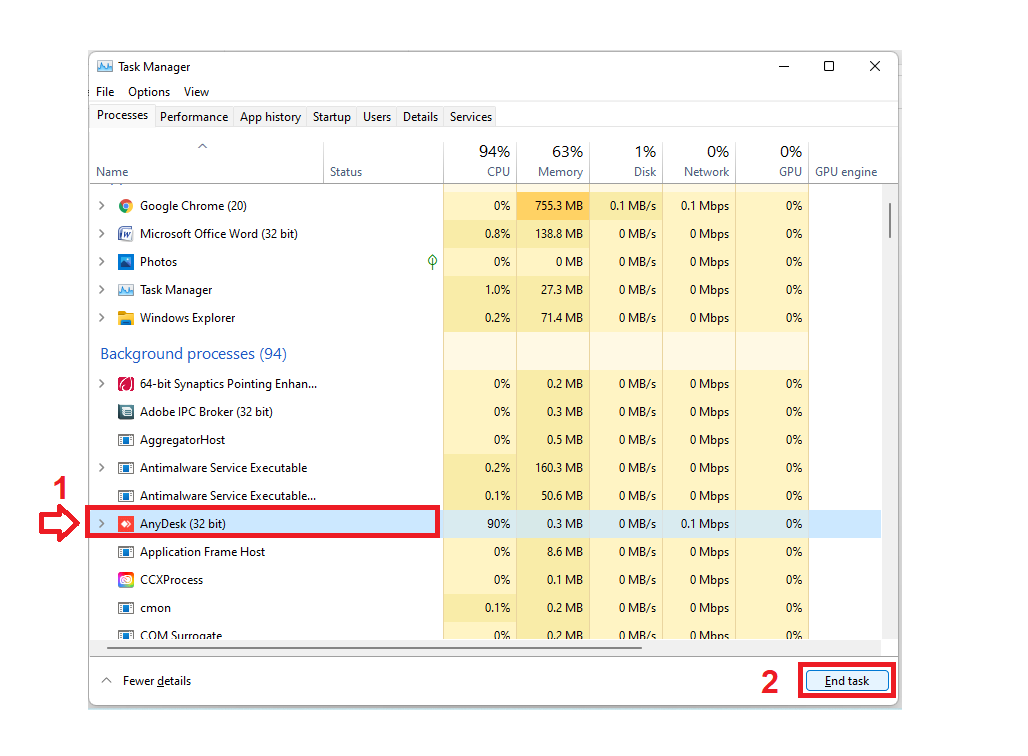Open the View menu

(196, 92)
